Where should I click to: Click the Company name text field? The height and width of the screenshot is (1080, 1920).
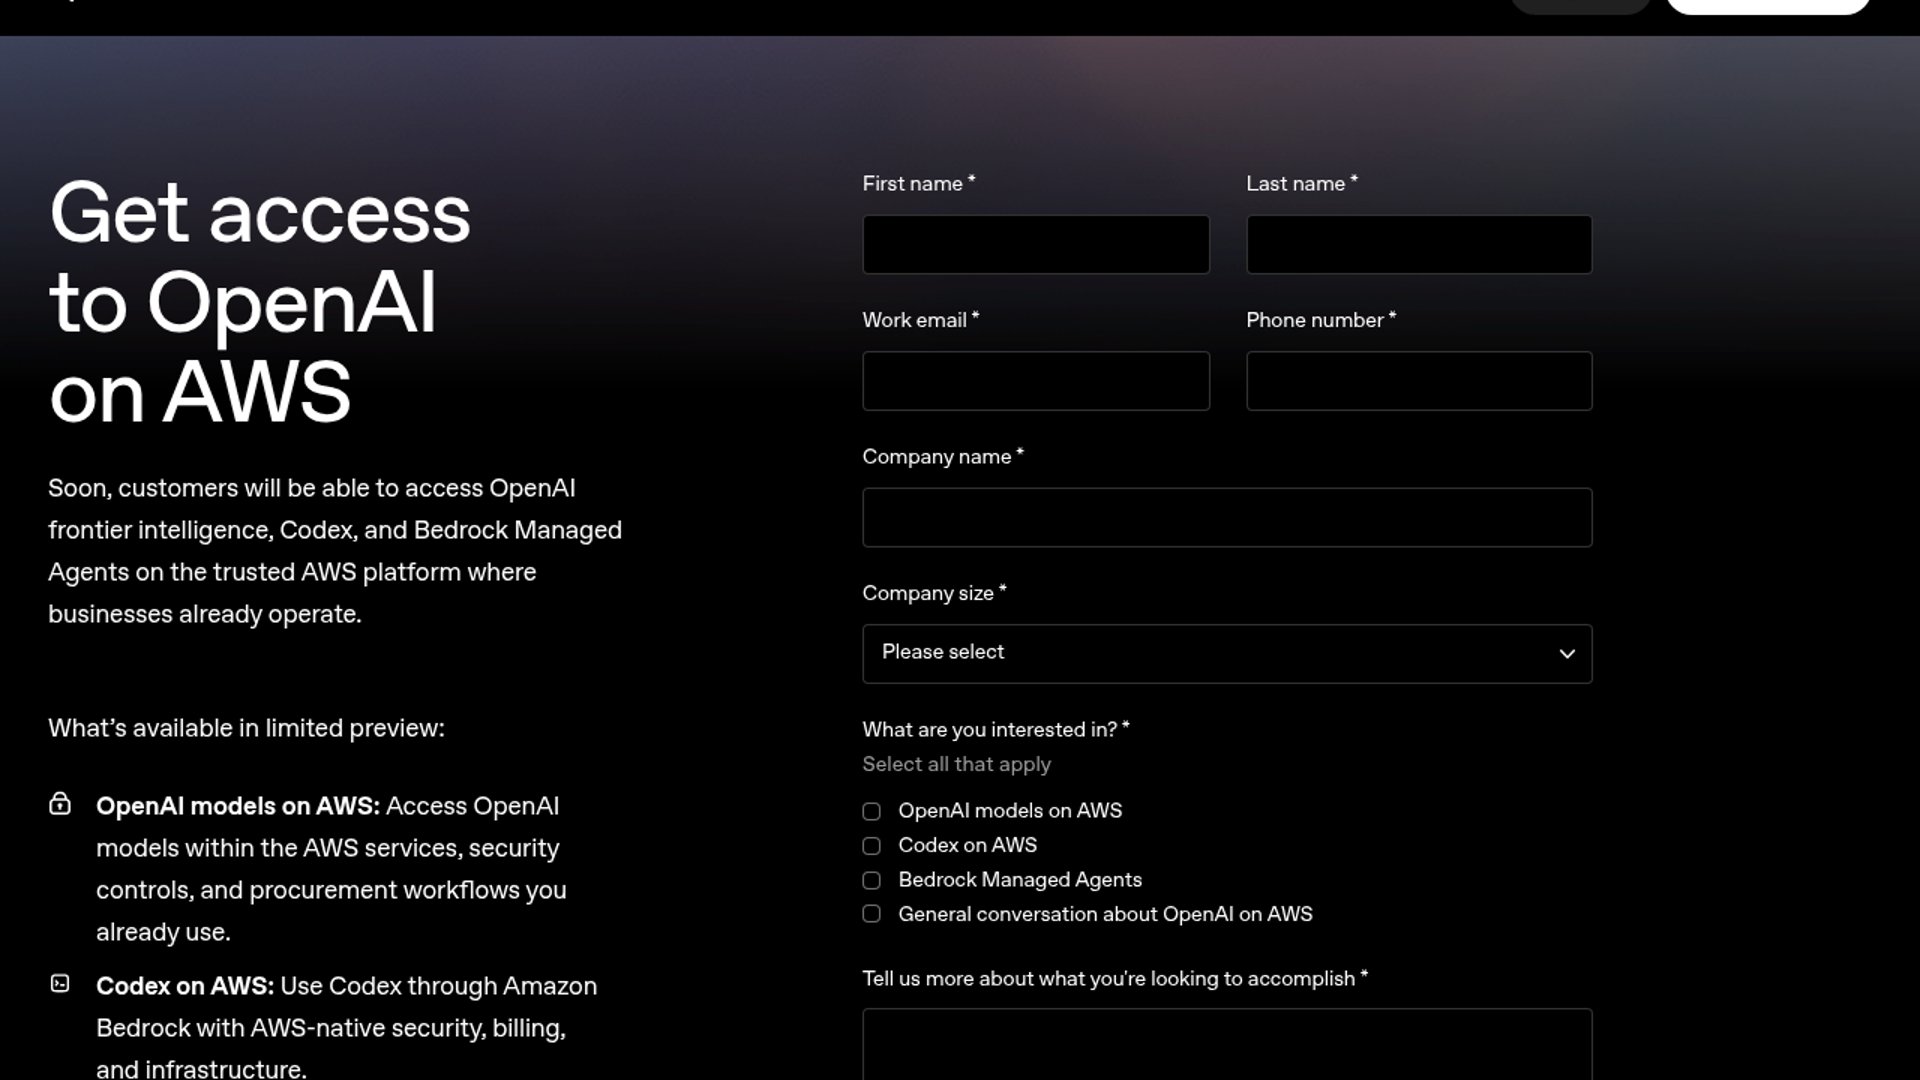(1226, 517)
